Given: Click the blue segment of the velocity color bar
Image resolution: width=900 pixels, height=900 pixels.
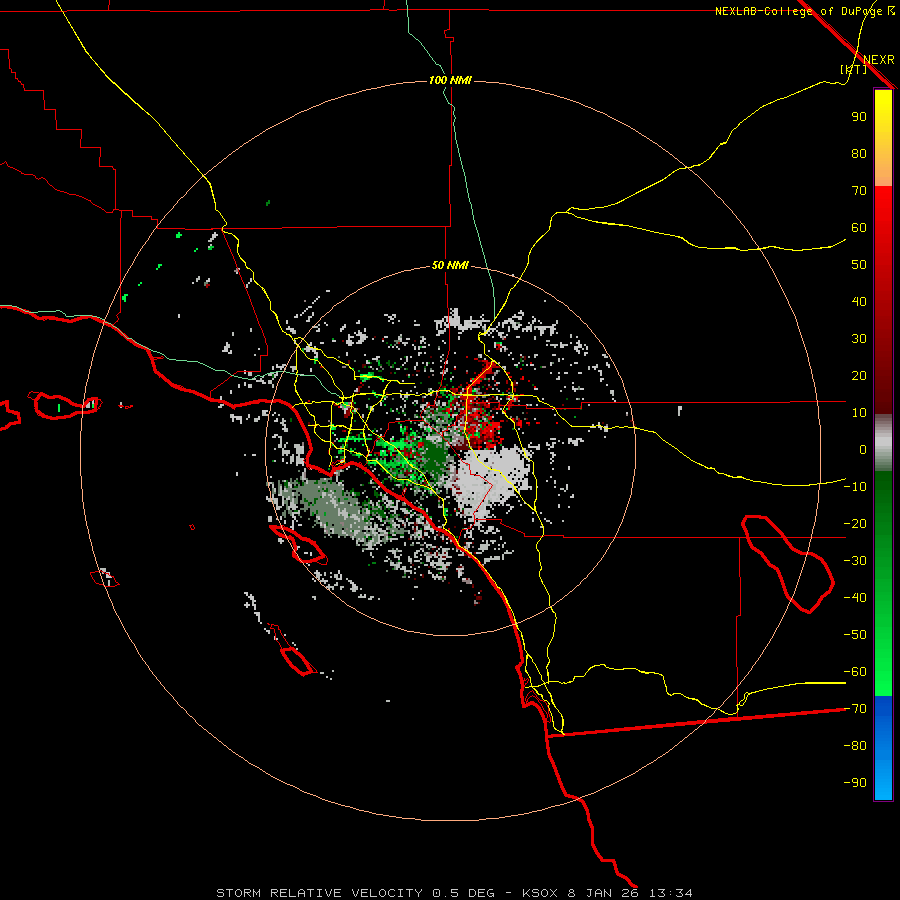Looking at the screenshot, I should 883,748.
